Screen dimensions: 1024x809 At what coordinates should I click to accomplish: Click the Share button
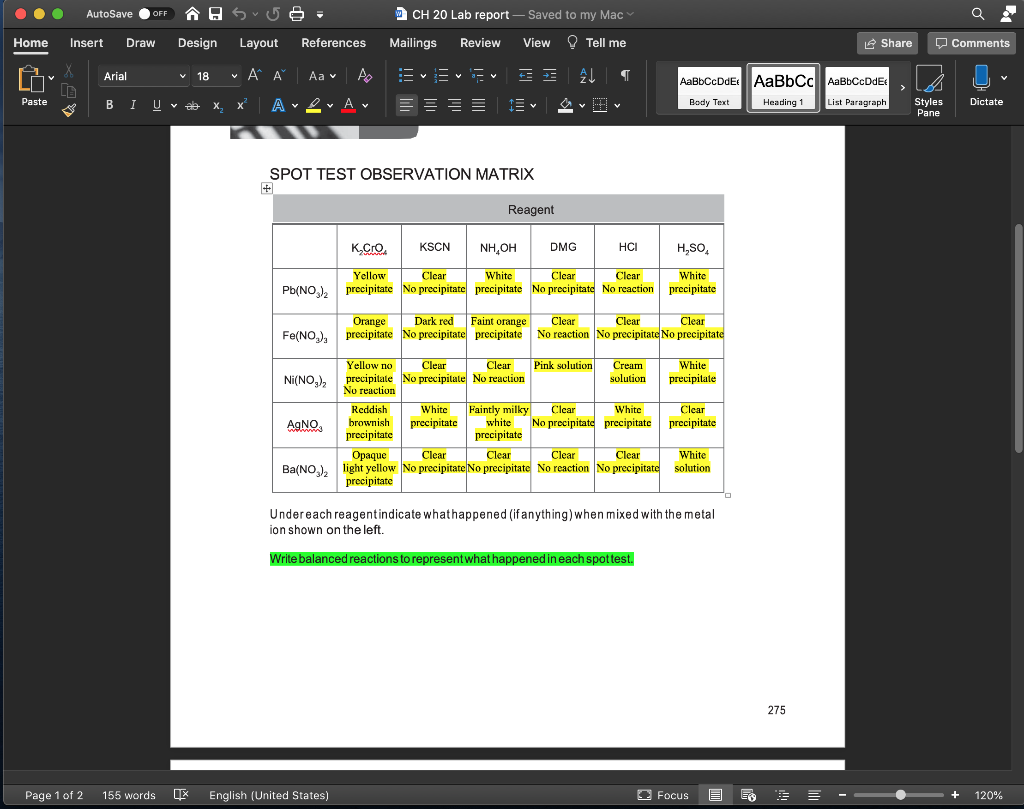click(888, 43)
